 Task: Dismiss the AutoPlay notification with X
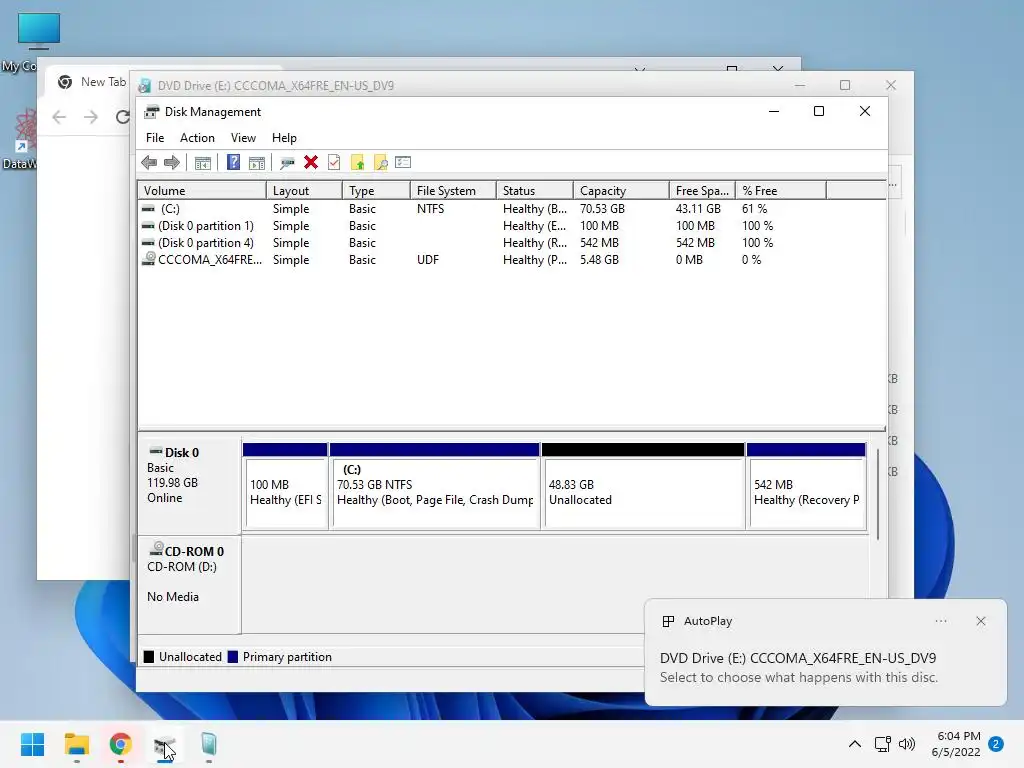tap(981, 621)
